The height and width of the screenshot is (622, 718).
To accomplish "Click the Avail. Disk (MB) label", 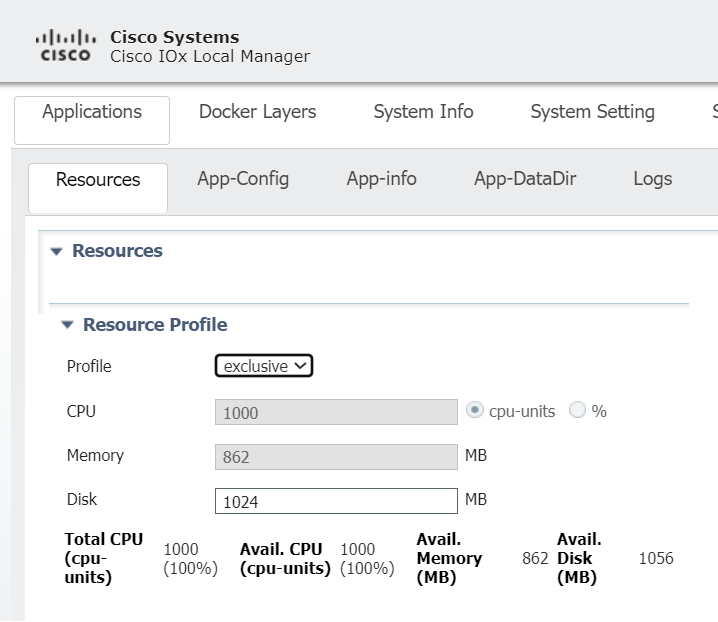I will (579, 558).
